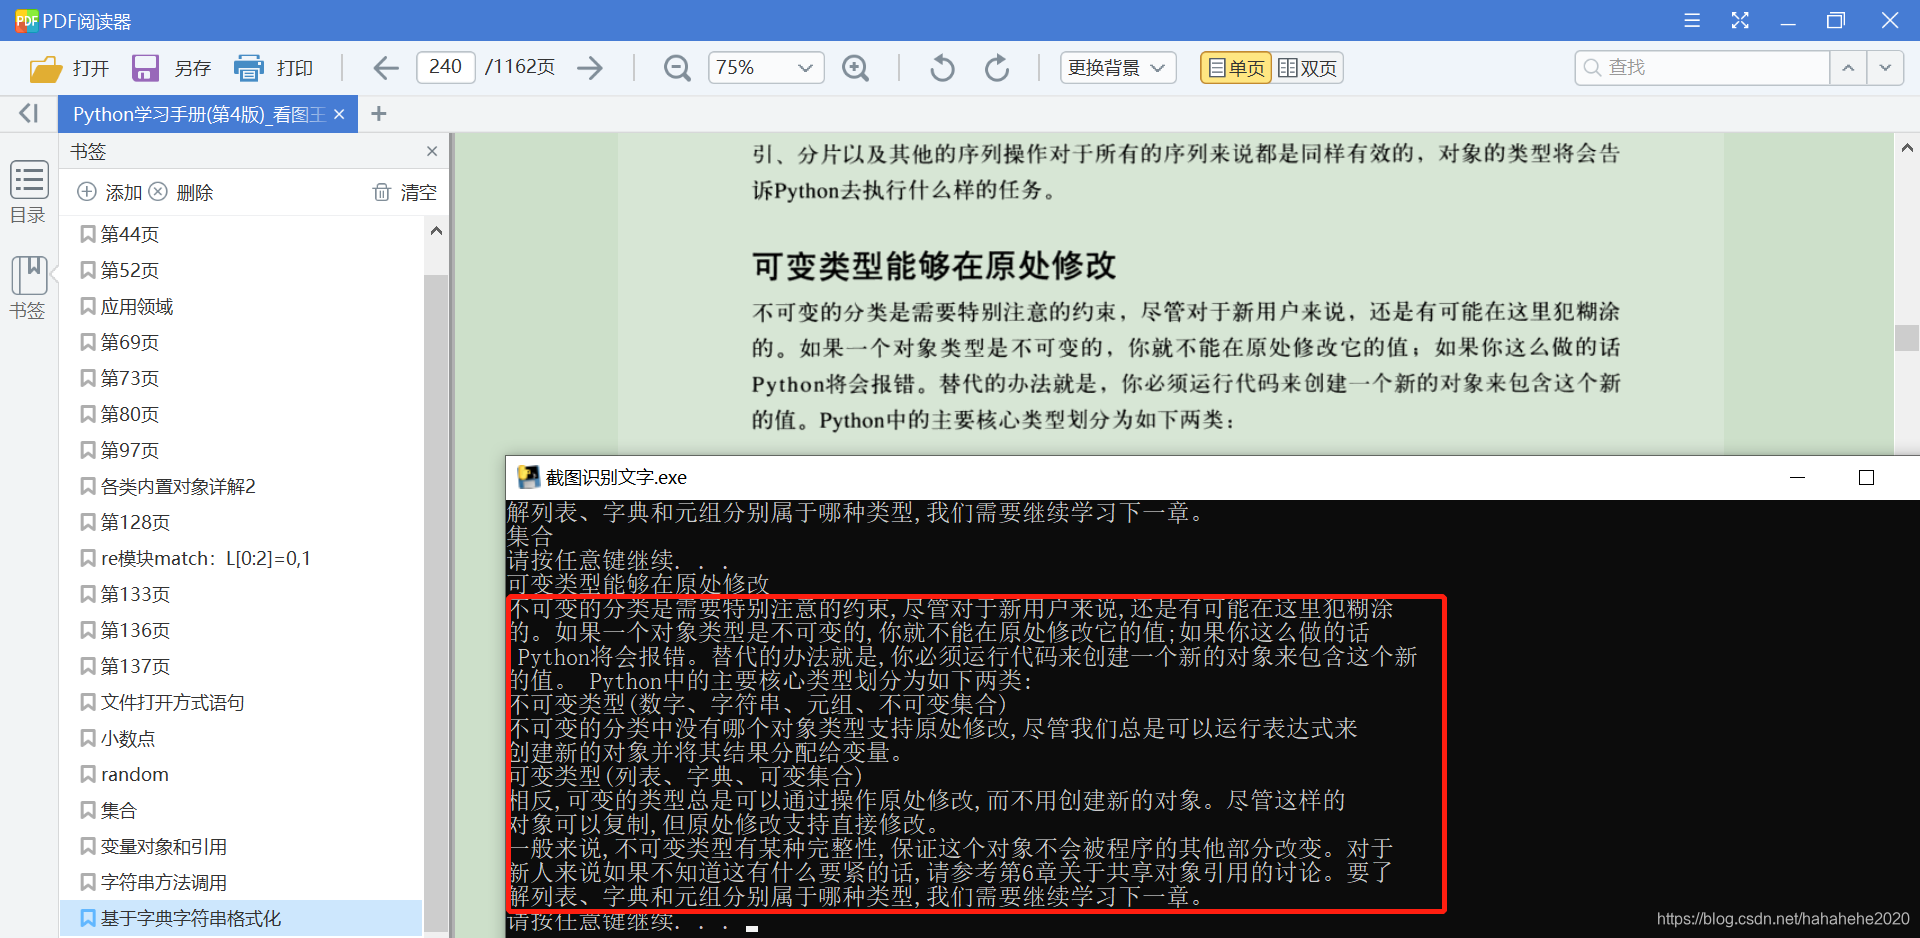Open the 目录 table of contents panel
Screen dimensions: 1920x938
click(28, 192)
